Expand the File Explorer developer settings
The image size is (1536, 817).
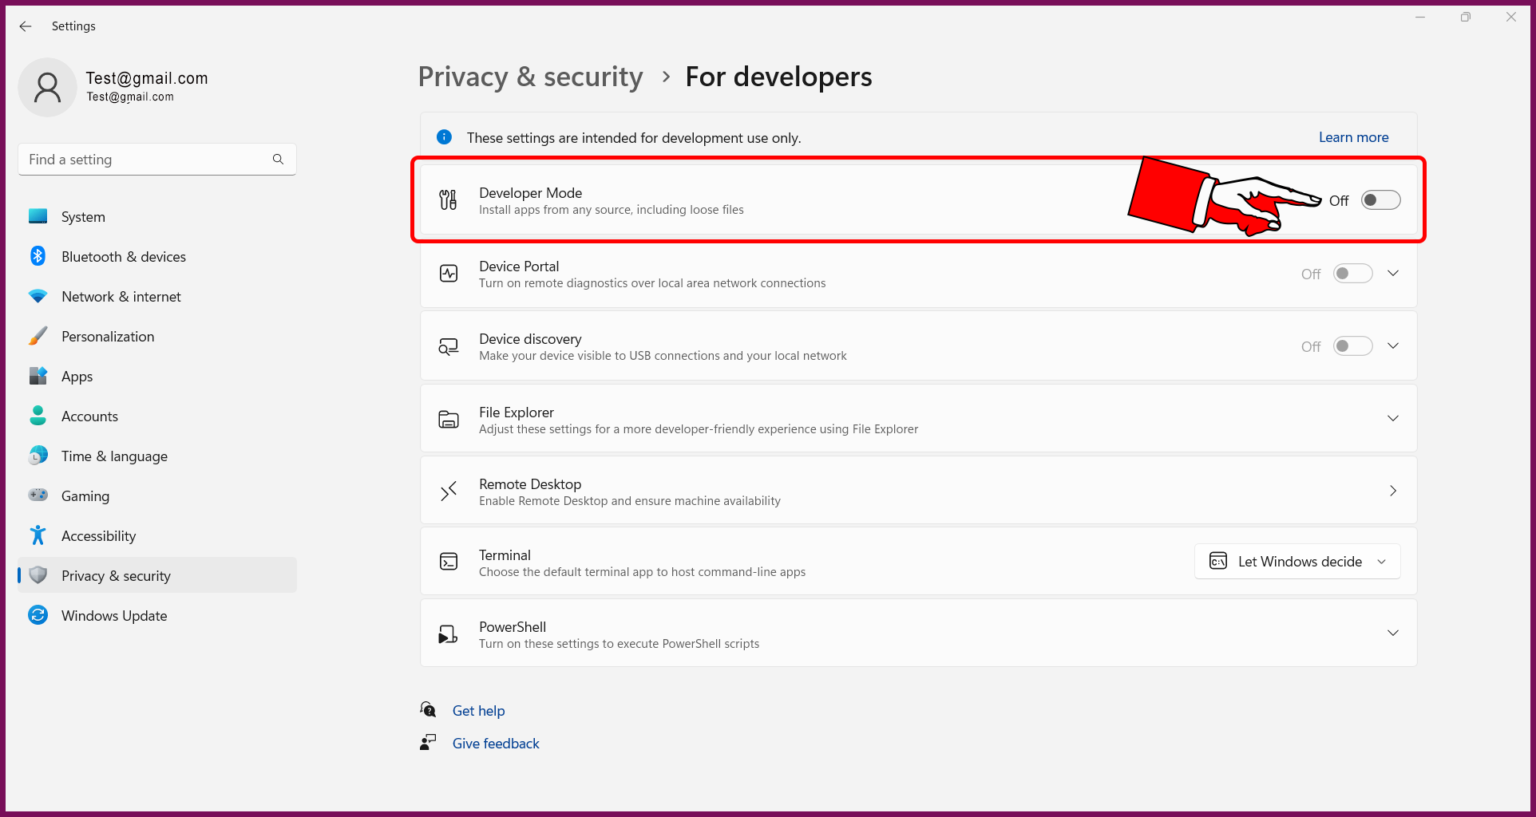[1393, 418]
